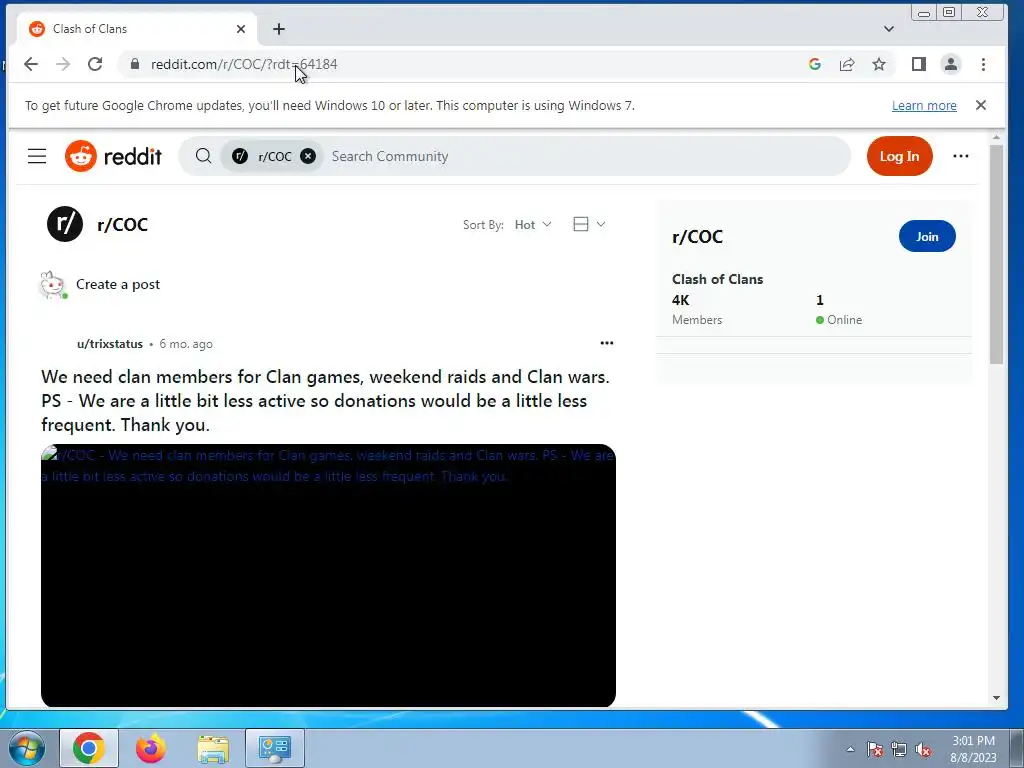This screenshot has width=1024, height=768.
Task: Click the muted volume tray icon
Action: (x=923, y=749)
